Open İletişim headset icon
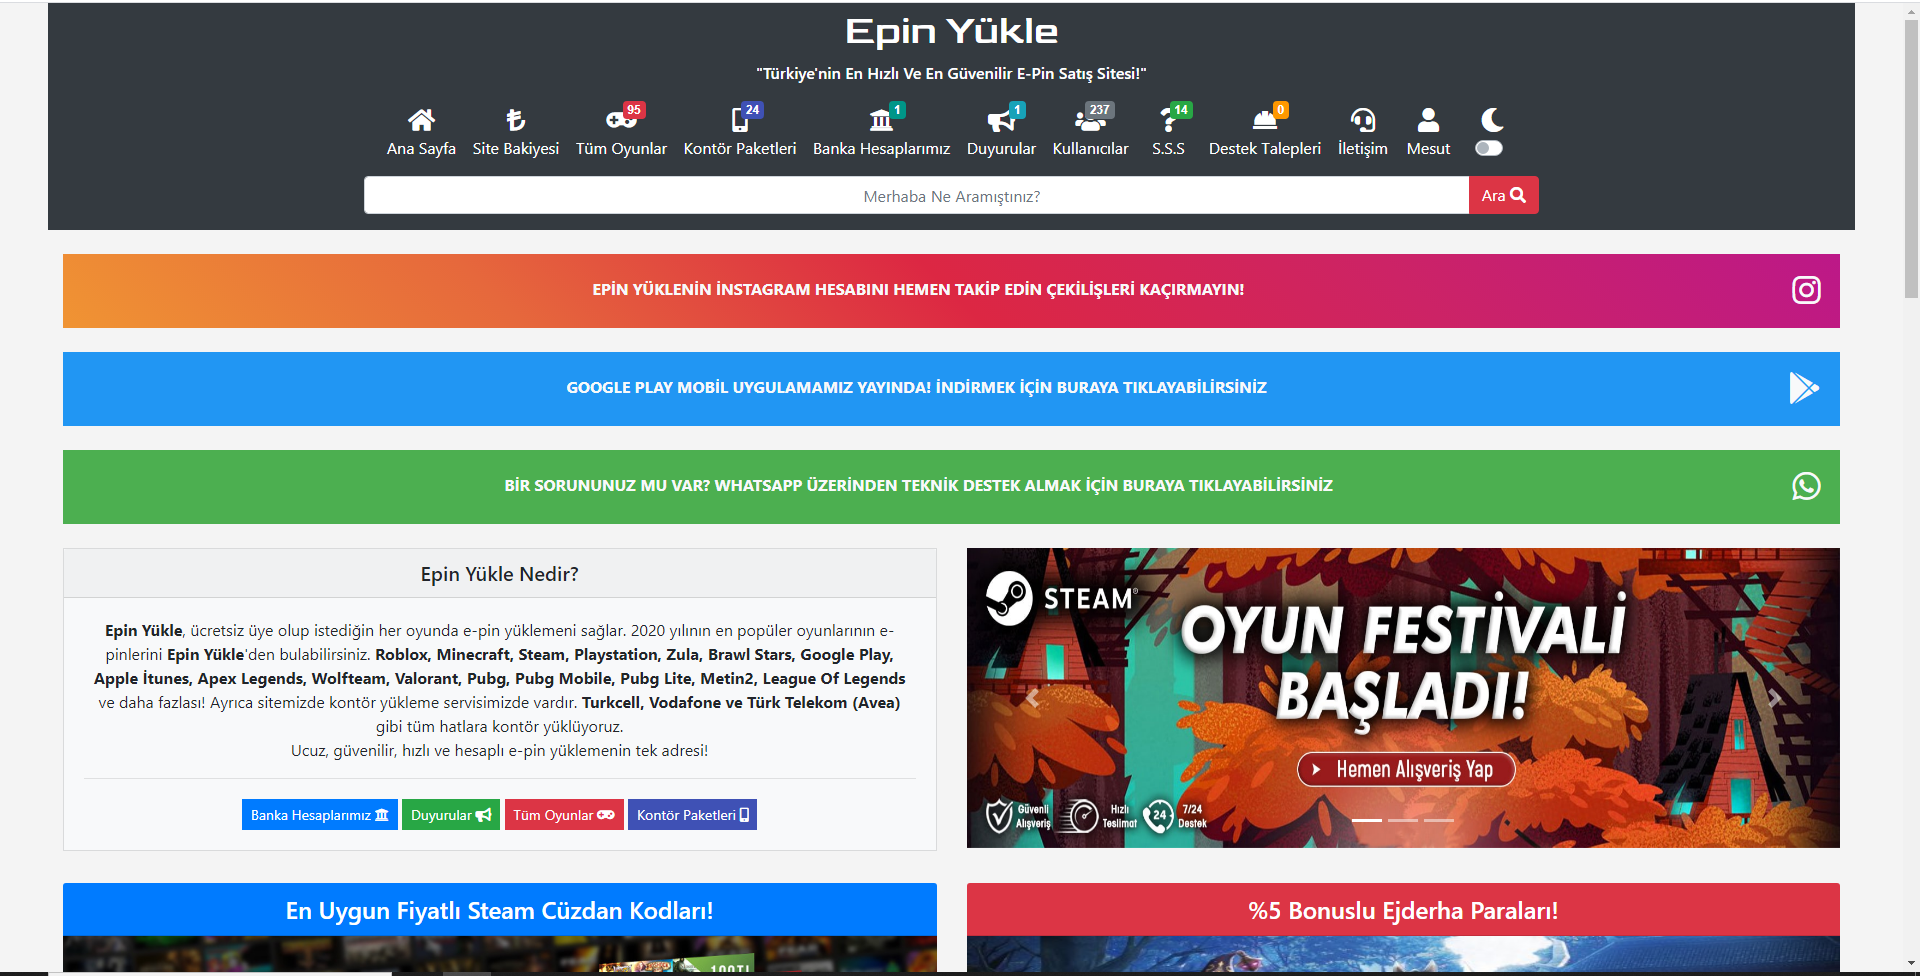 [x=1362, y=120]
